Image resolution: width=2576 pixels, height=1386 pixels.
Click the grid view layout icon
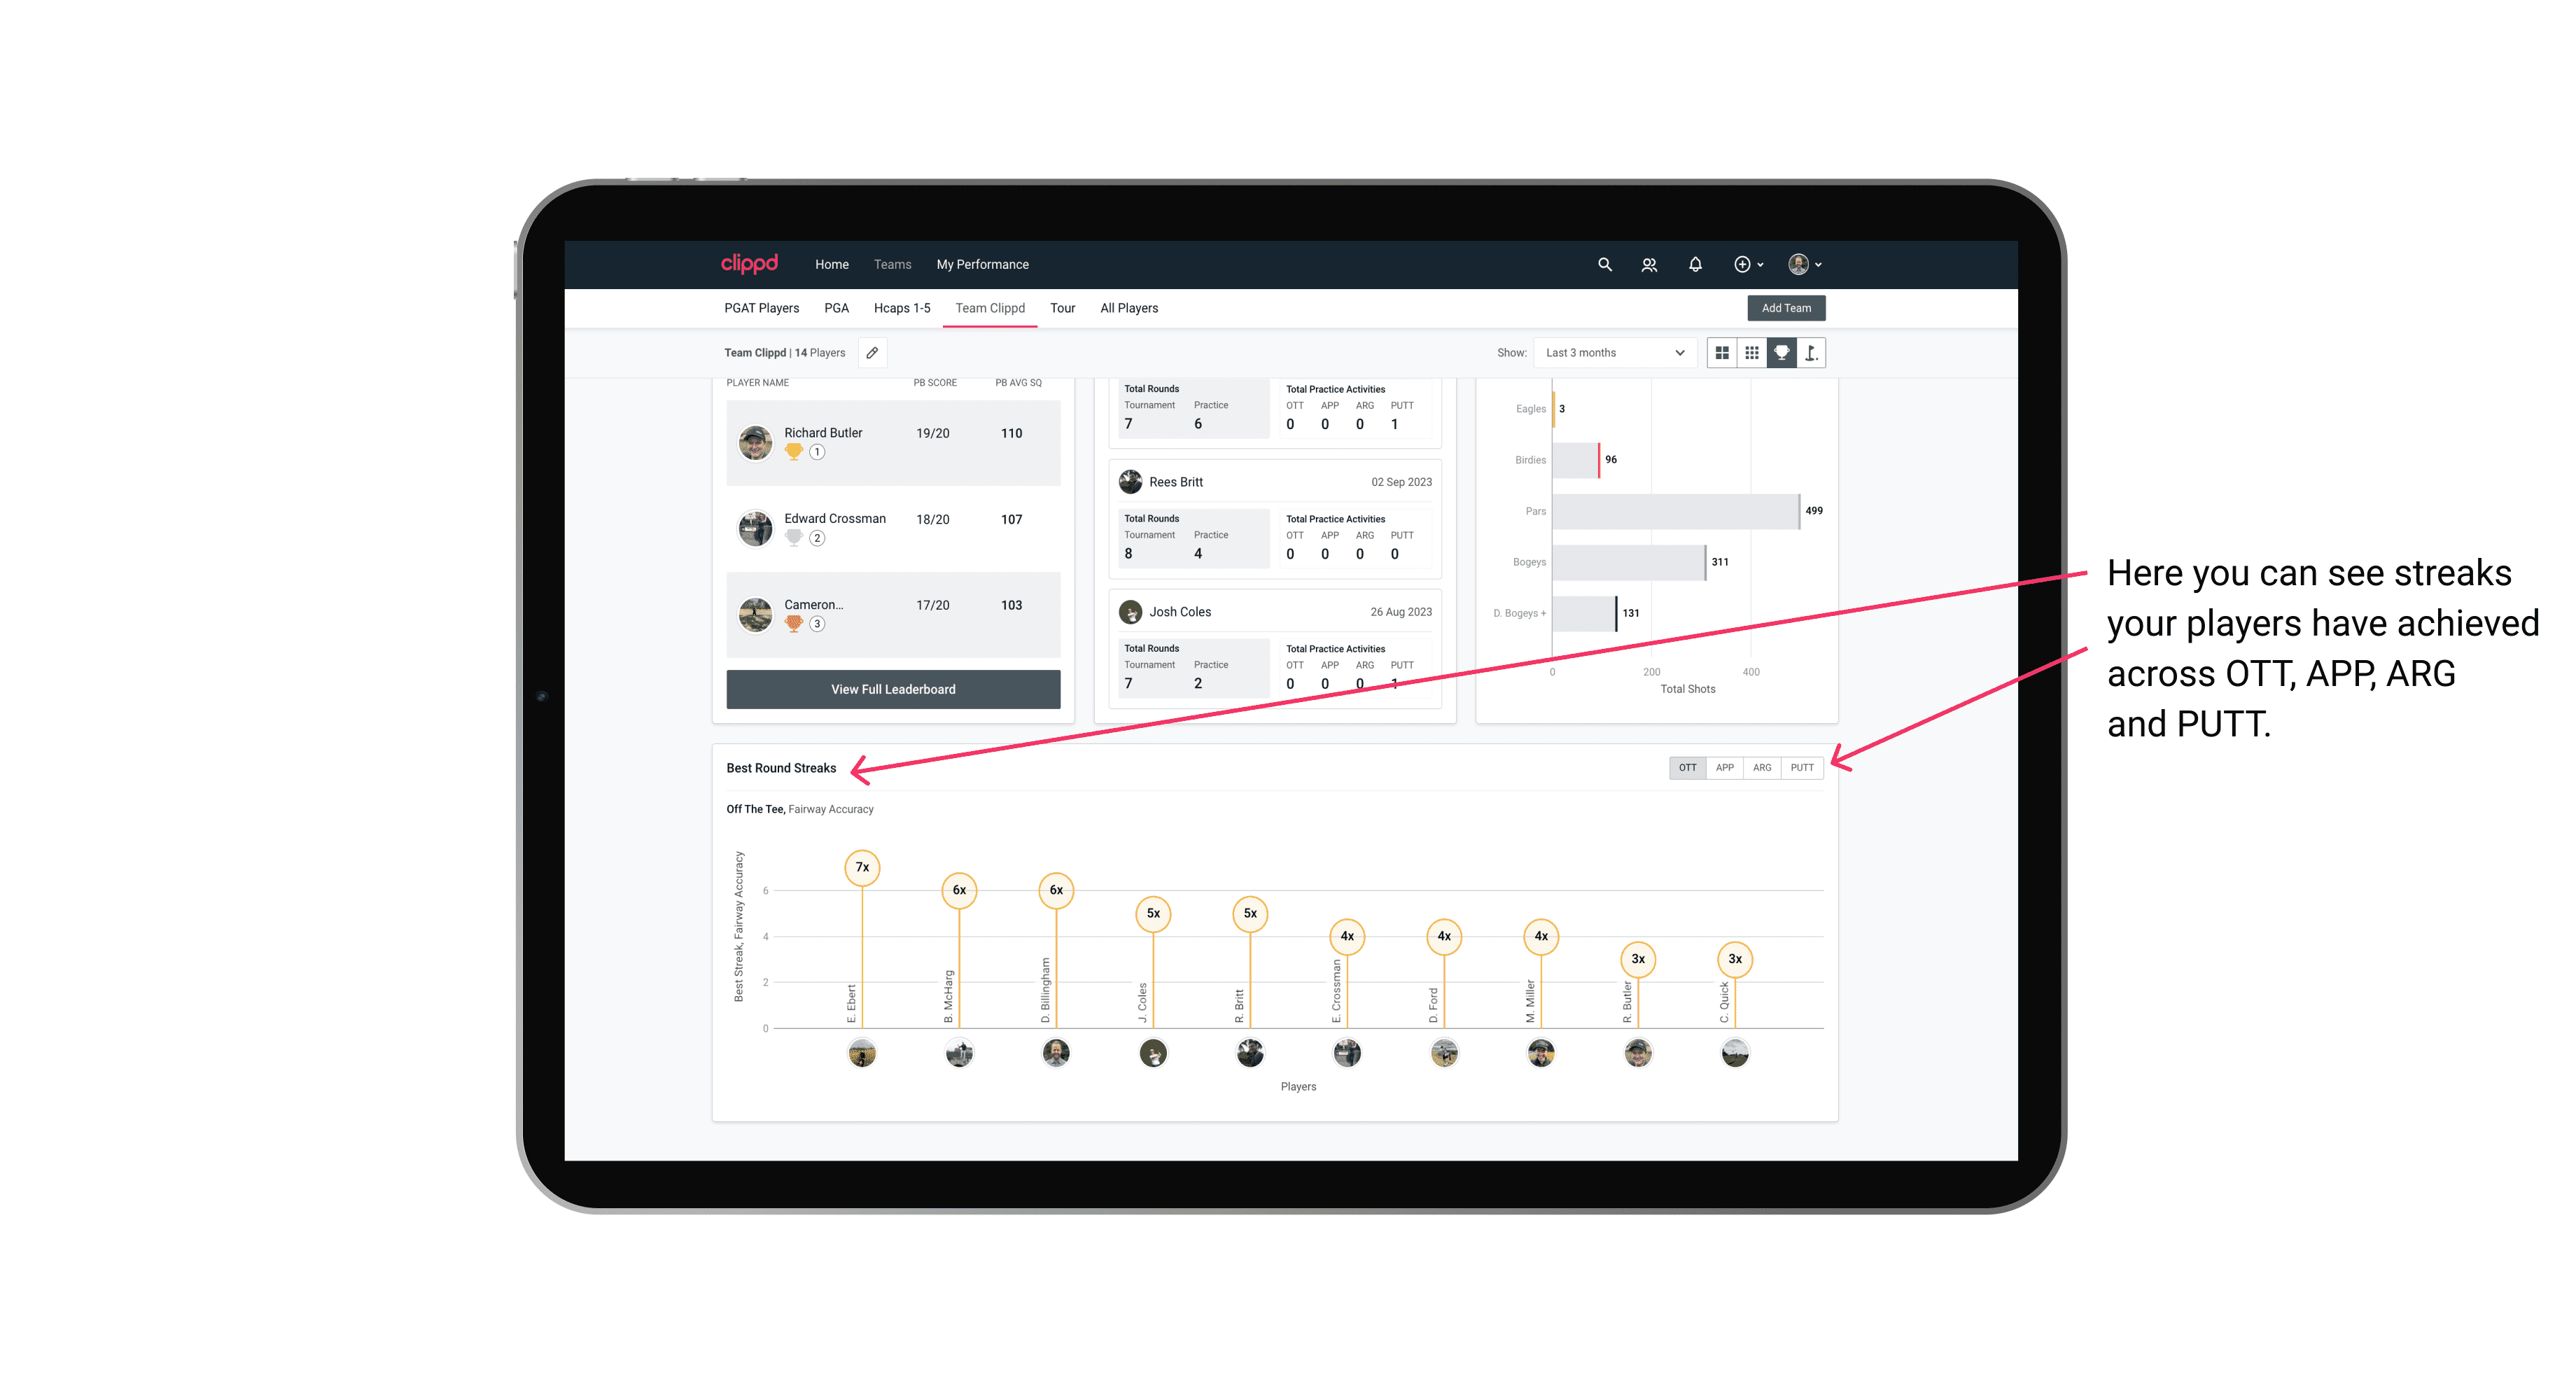click(x=1721, y=353)
